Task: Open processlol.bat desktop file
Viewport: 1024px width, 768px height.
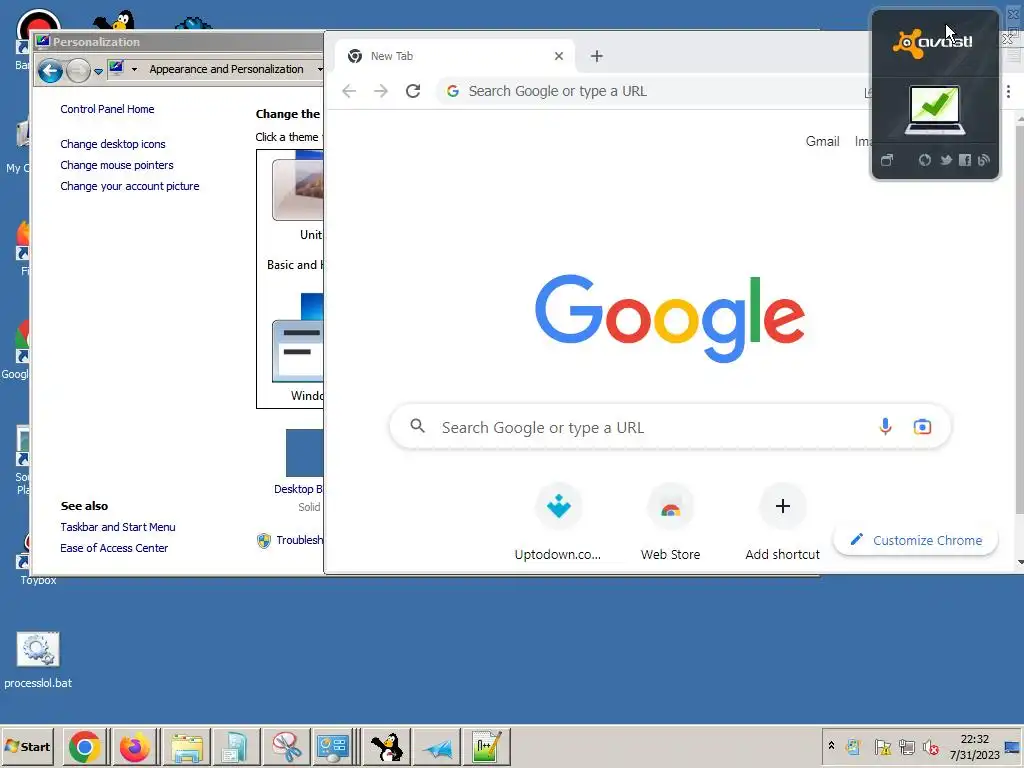Action: point(38,660)
